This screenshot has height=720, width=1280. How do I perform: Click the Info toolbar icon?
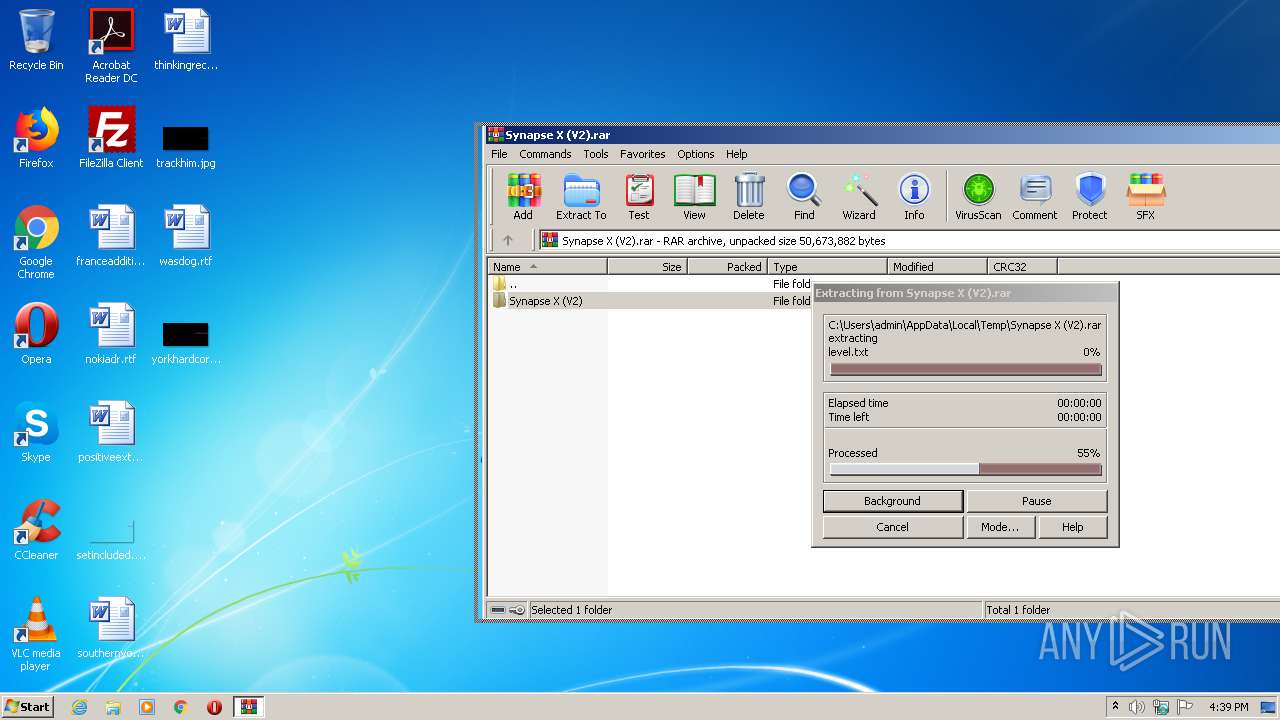[914, 196]
